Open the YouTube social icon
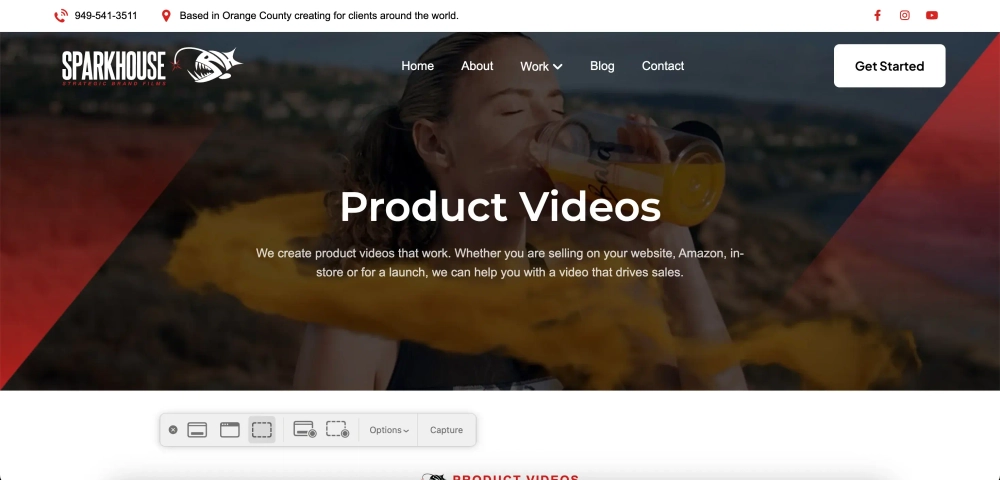1000x480 pixels. tap(932, 15)
